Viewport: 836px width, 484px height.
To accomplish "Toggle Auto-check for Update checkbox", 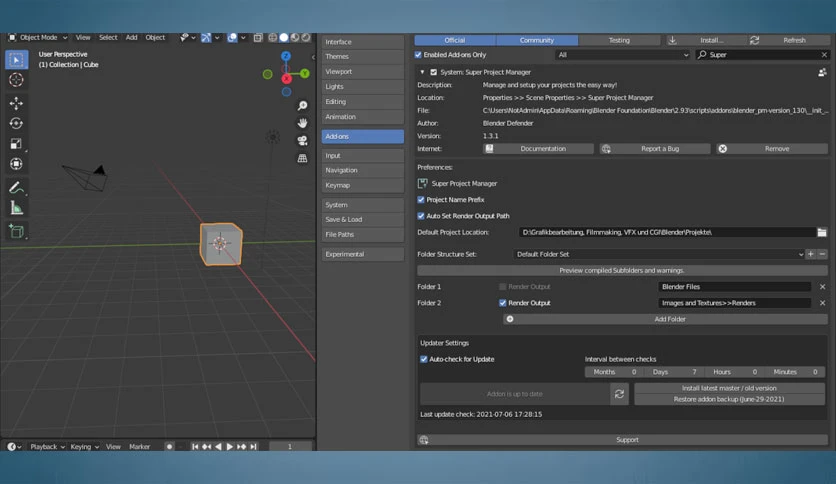I will 424,359.
